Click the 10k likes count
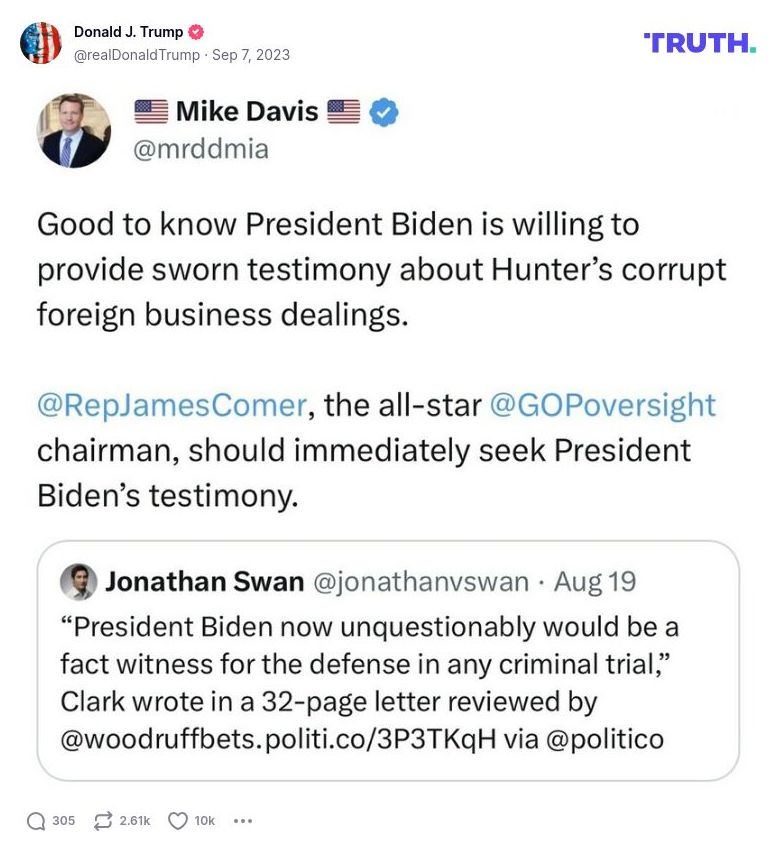Image resolution: width=777 pixels, height=851 pixels. point(205,821)
